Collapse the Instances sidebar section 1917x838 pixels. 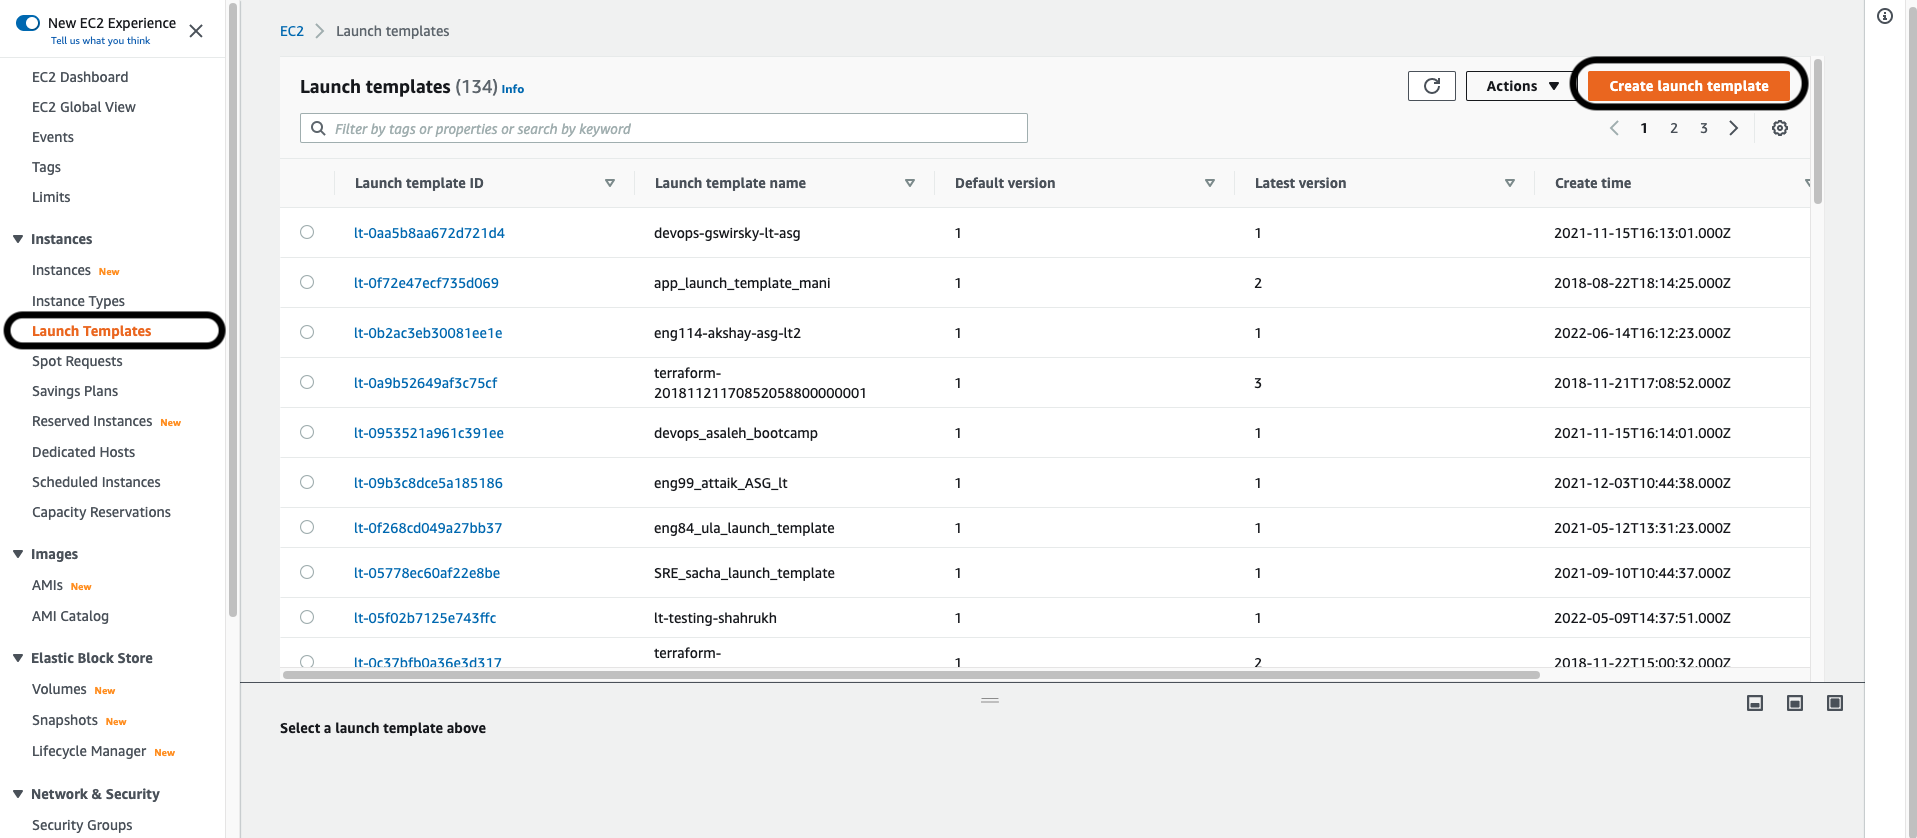(18, 239)
